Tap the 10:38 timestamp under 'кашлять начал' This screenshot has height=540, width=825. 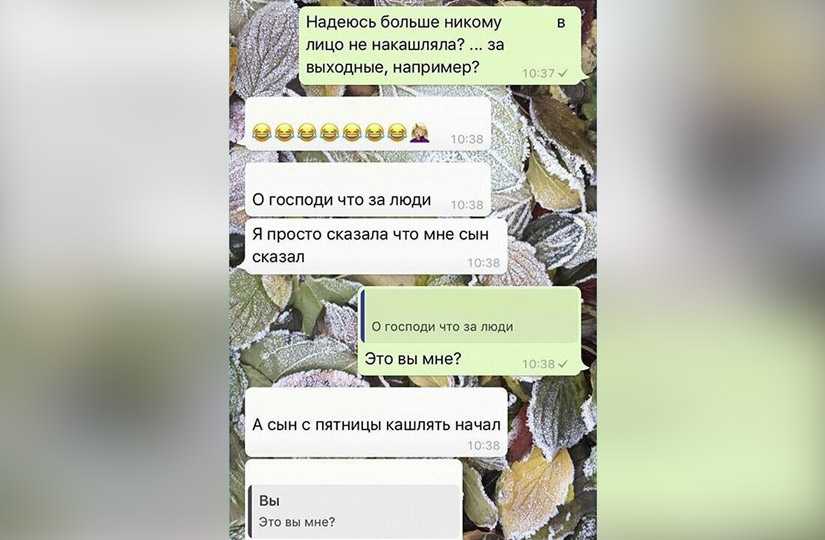[484, 446]
